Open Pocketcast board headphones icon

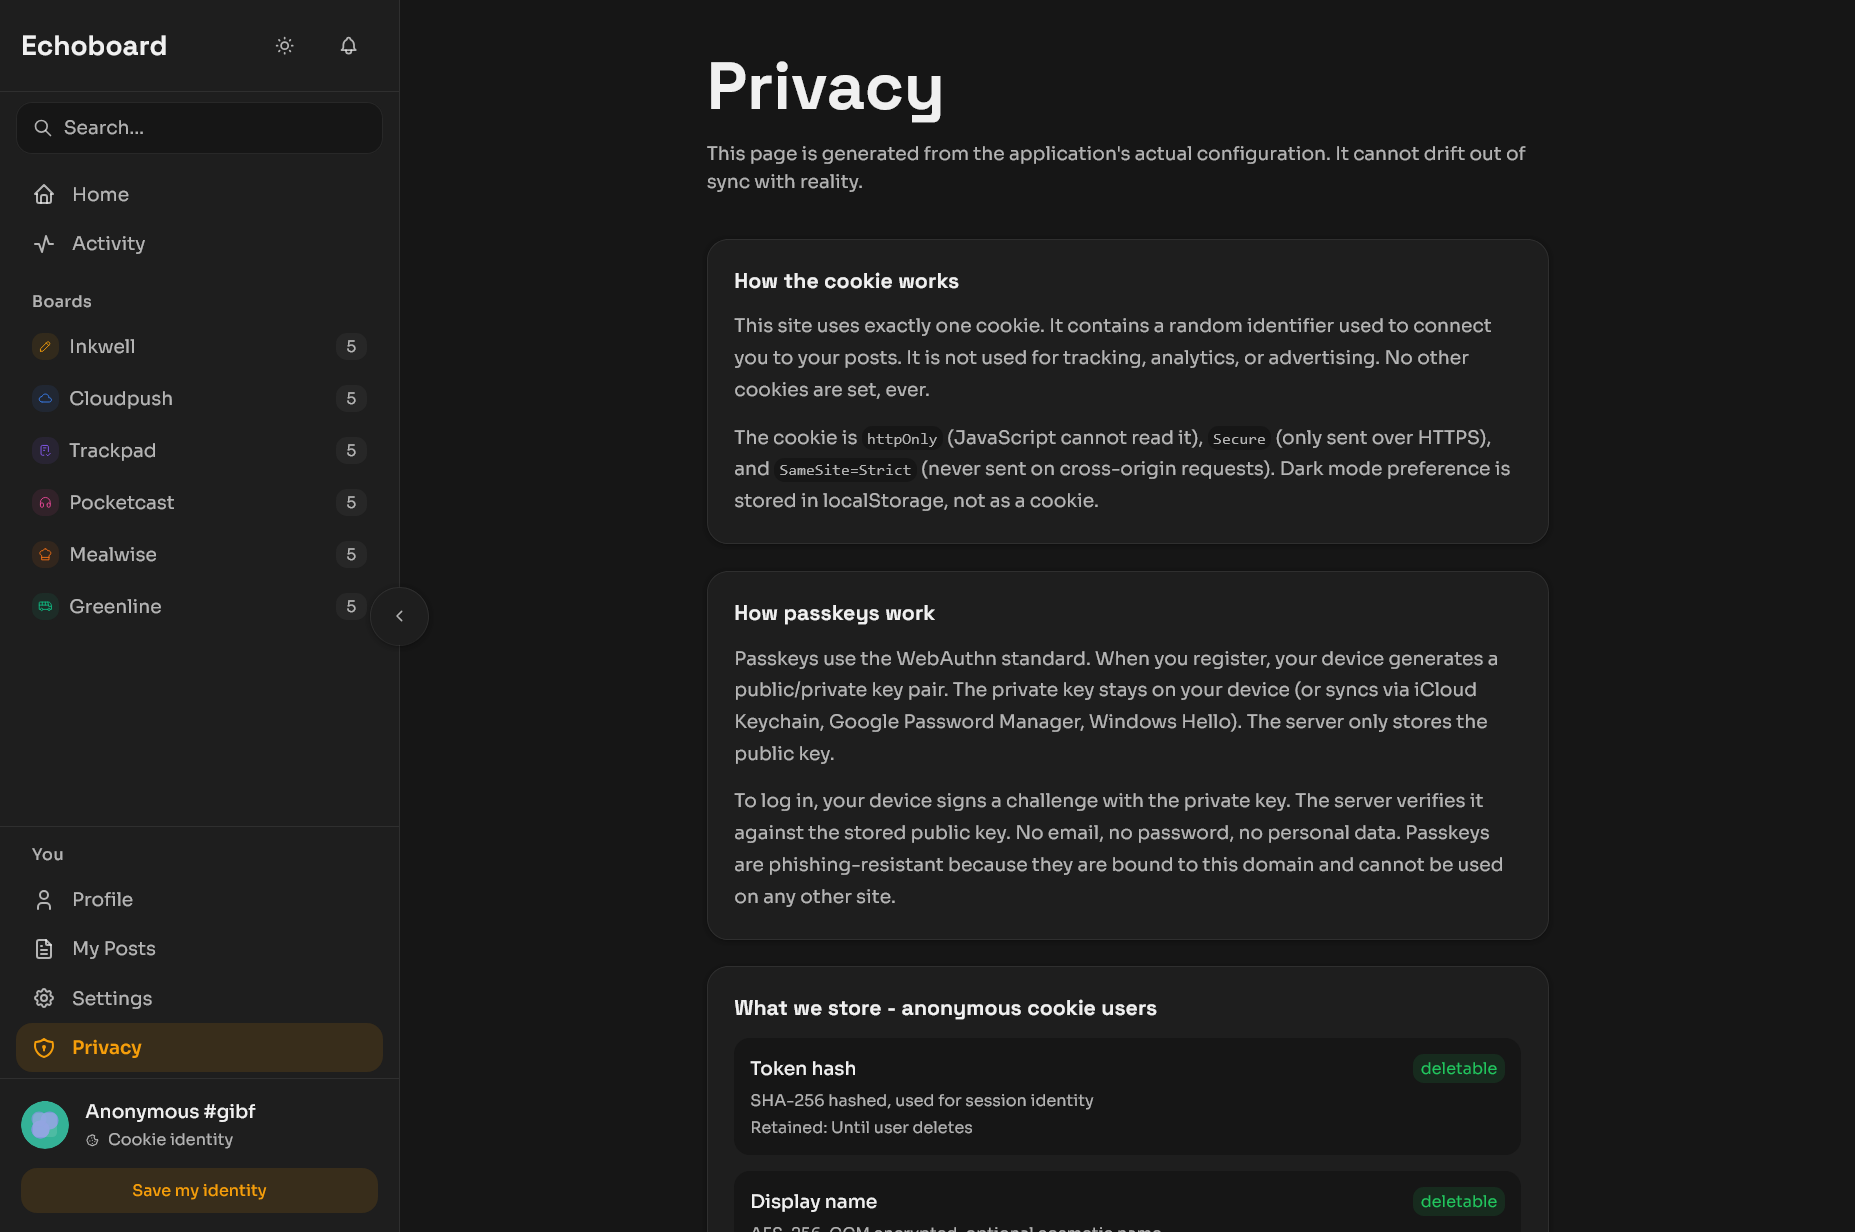pos(45,503)
